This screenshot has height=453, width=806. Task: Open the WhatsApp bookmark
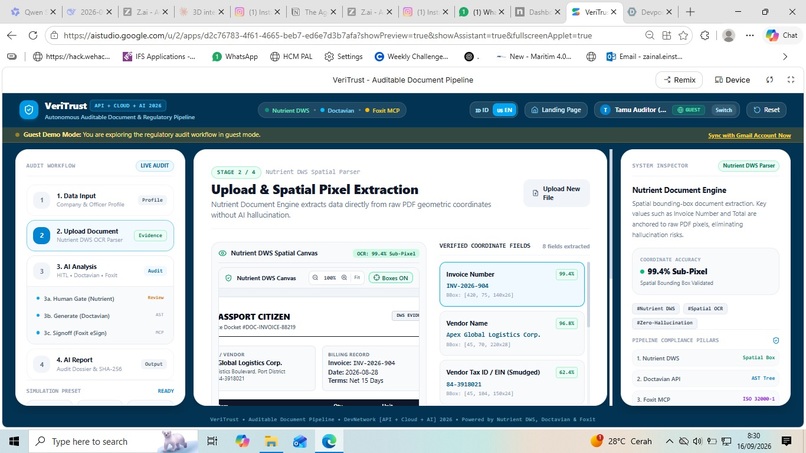click(235, 57)
